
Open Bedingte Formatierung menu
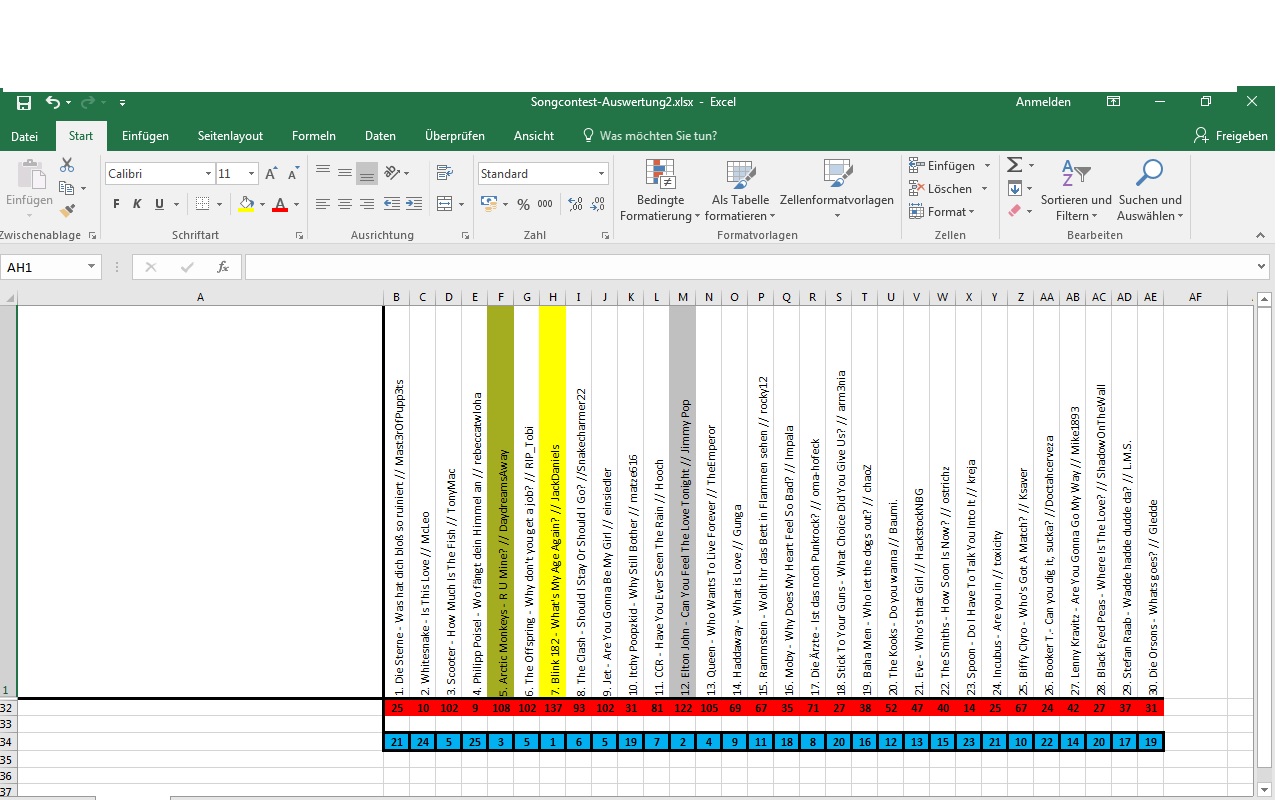(660, 190)
